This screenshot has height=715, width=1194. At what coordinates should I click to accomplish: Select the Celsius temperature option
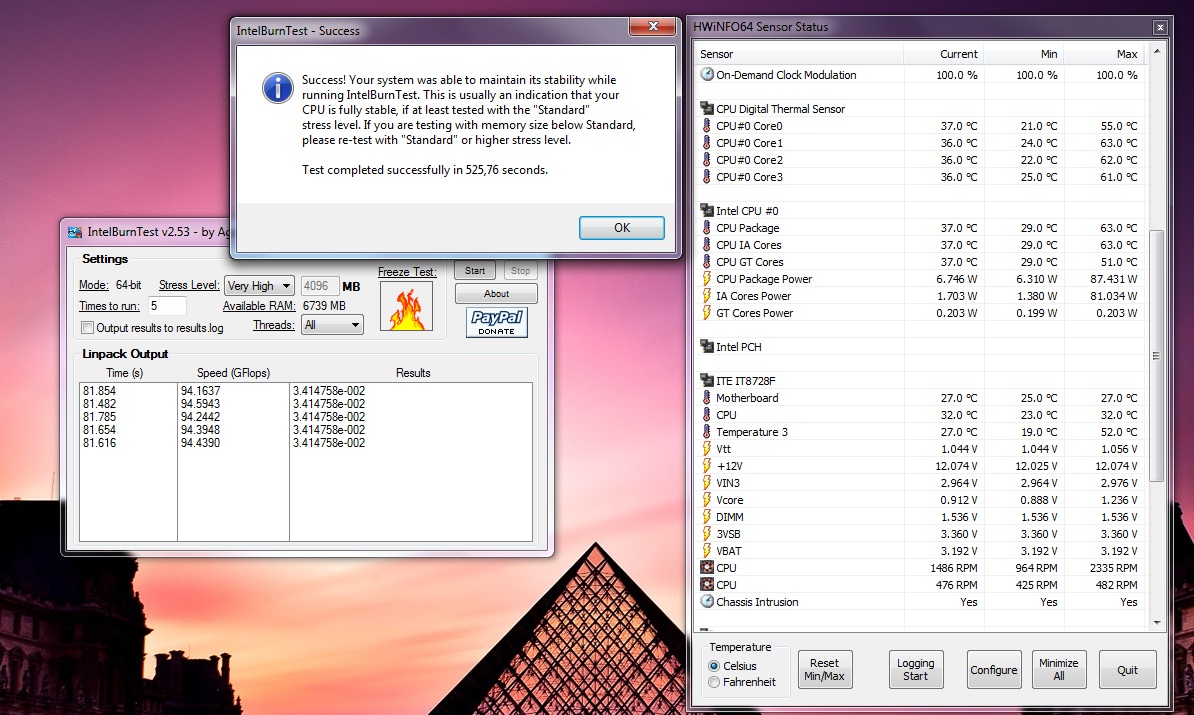point(714,666)
